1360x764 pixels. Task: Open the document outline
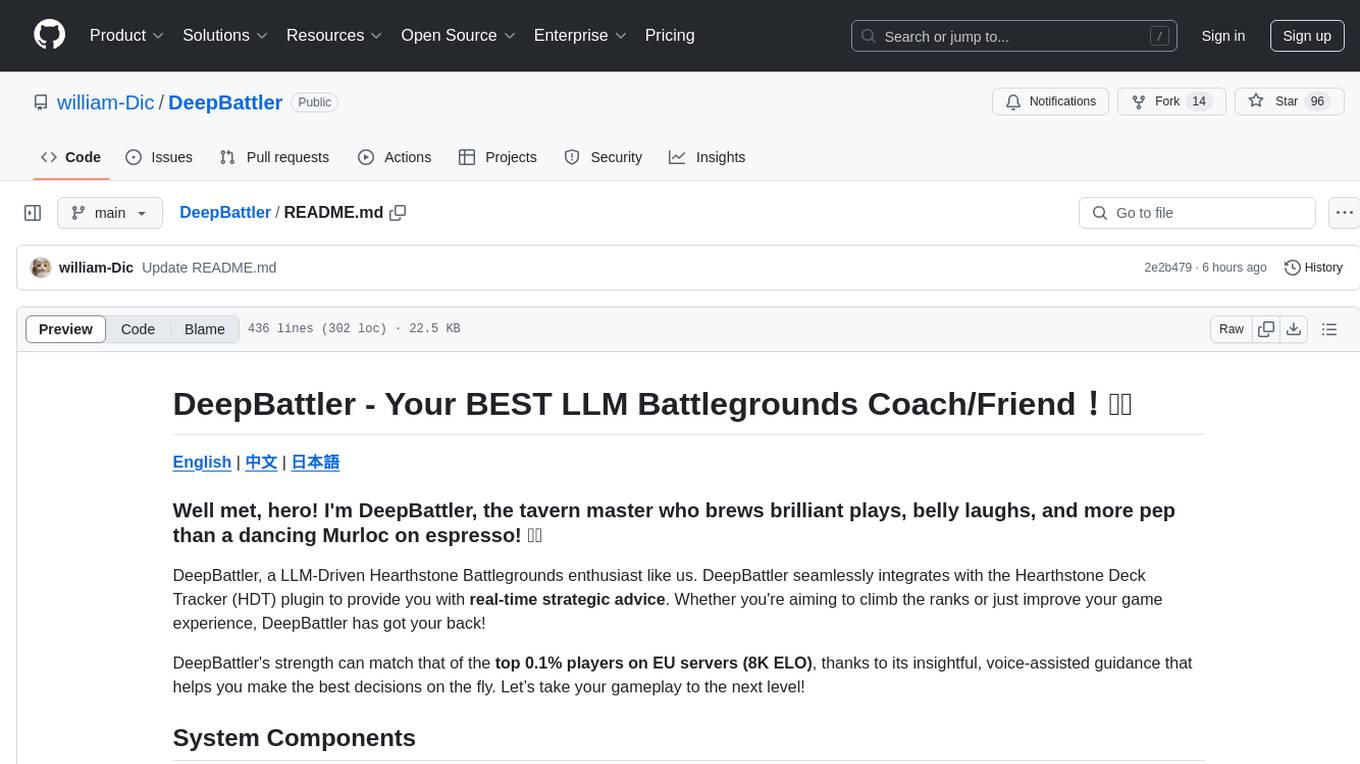click(x=1329, y=329)
